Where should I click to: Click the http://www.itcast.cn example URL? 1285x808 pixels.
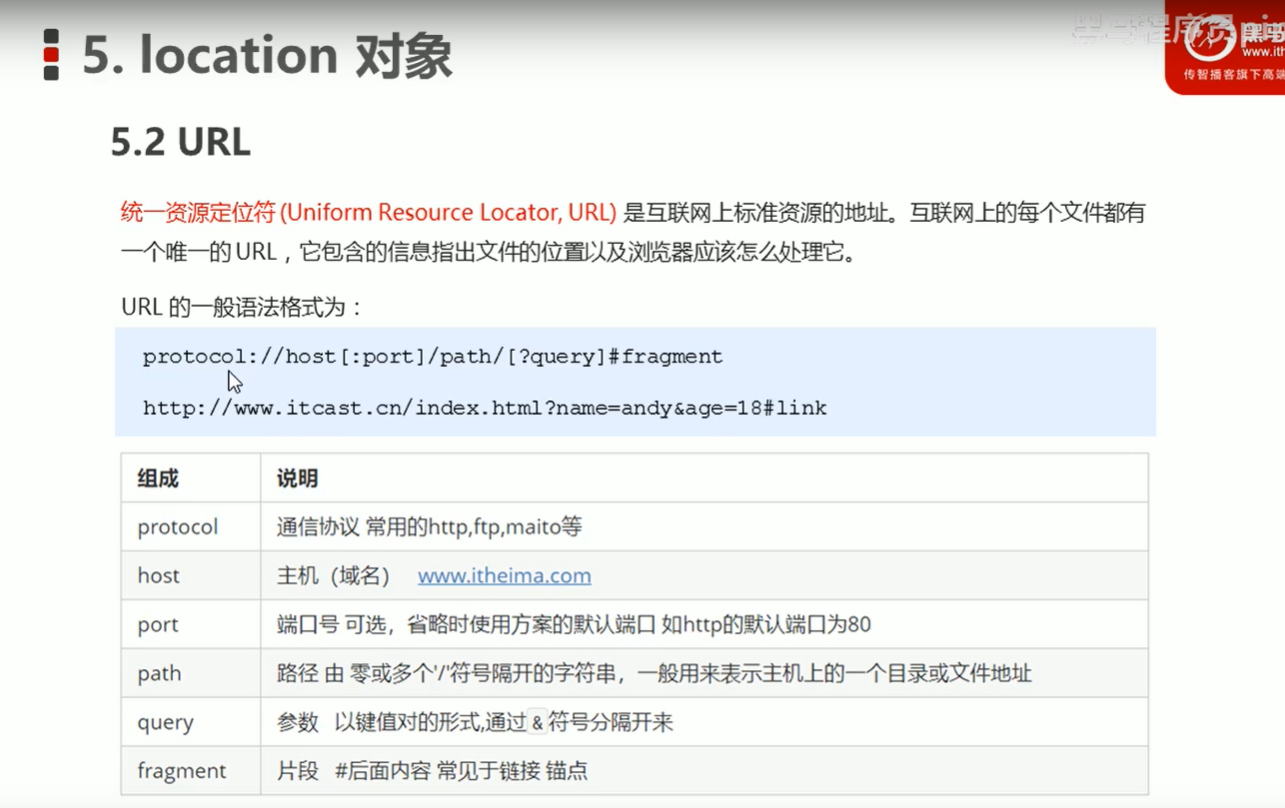click(484, 408)
